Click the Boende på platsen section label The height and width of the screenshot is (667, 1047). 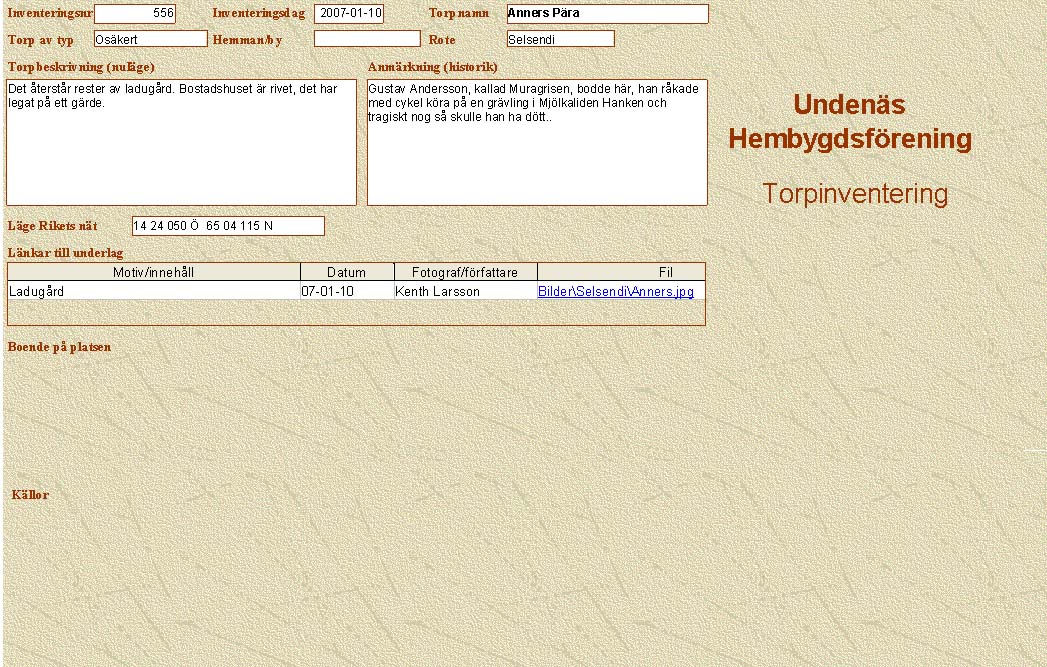[x=59, y=347]
